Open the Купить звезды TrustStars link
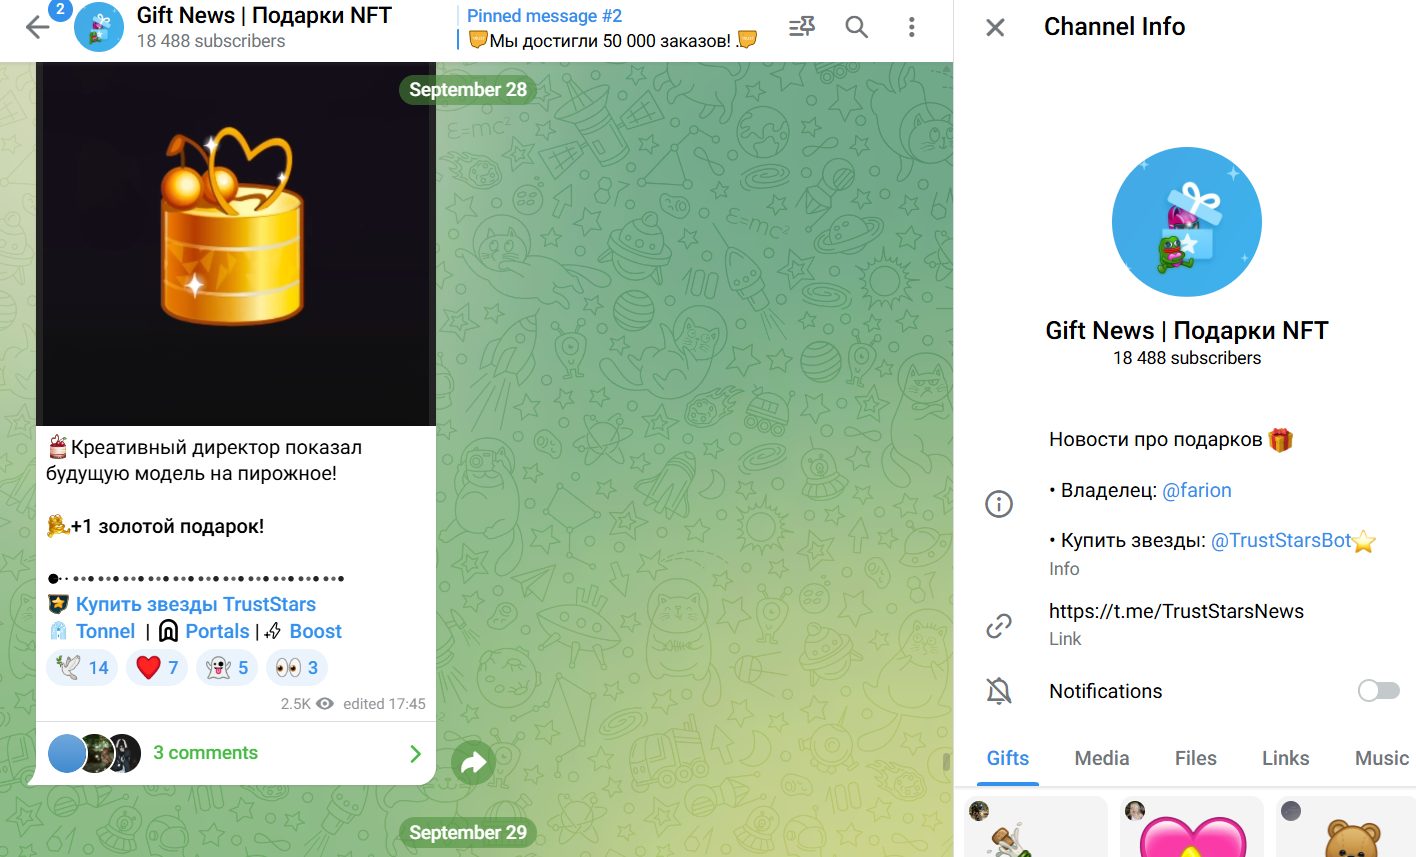The height and width of the screenshot is (857, 1416). click(x=196, y=604)
